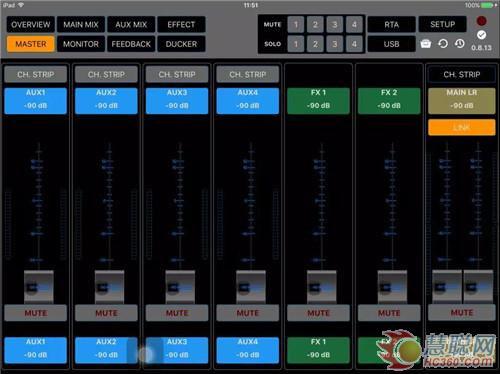The width and height of the screenshot is (500, 374).
Task: Open CH. STRIP for AUX4
Action: pos(248,74)
